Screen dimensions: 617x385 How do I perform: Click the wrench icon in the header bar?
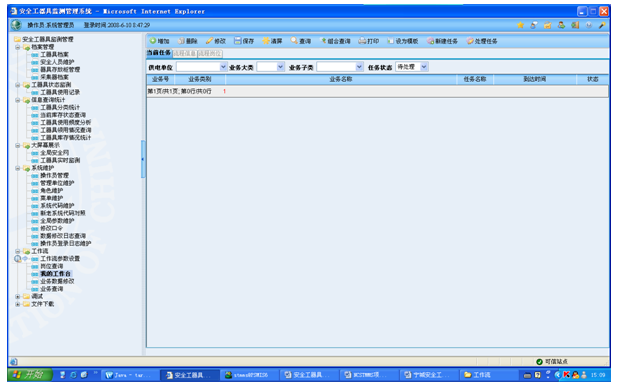tap(602, 25)
